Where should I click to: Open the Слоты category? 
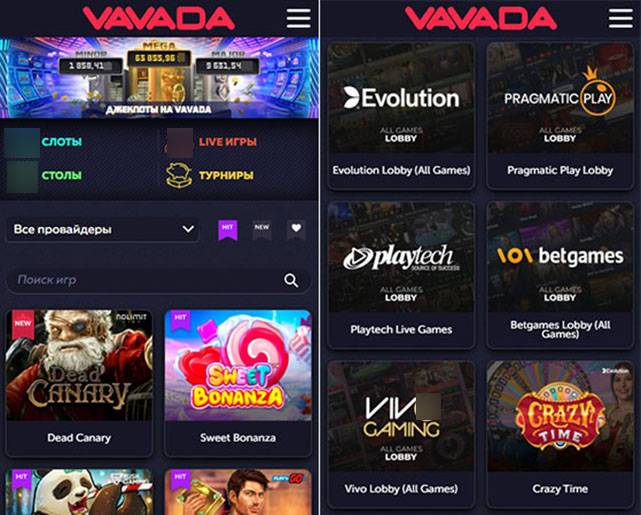61,142
